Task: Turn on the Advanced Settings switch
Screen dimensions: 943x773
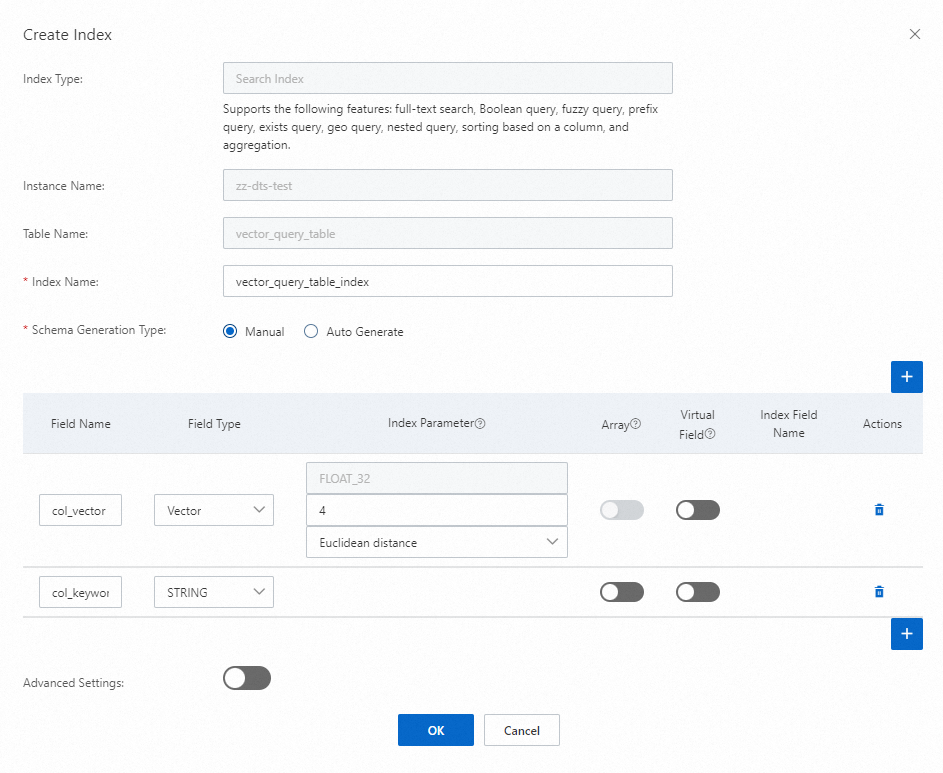Action: click(x=247, y=679)
